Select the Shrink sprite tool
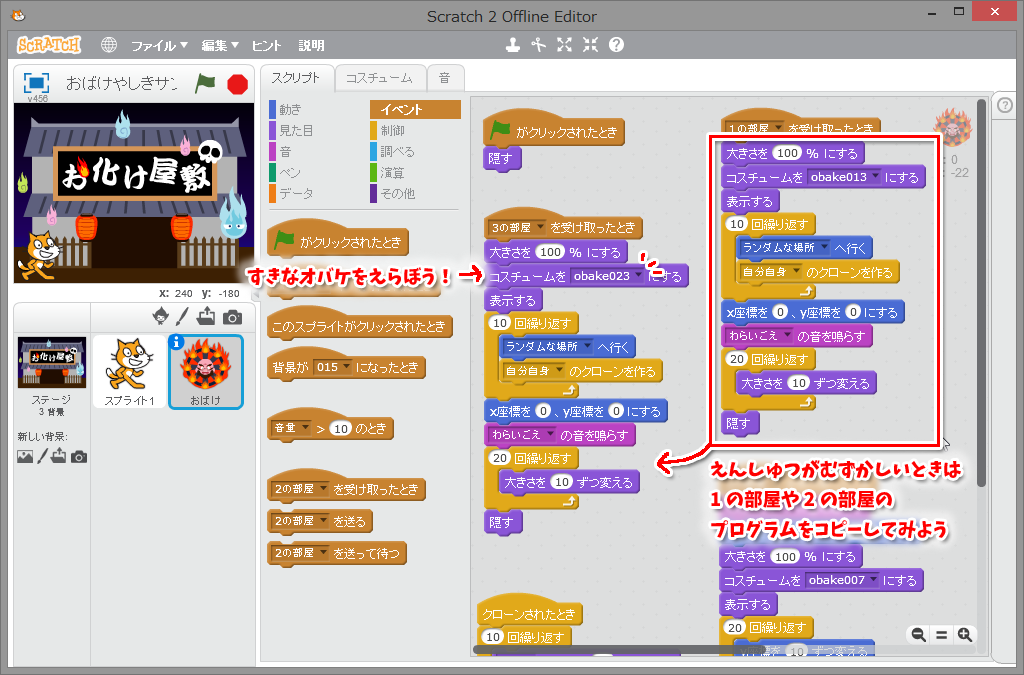This screenshot has width=1024, height=675. click(590, 44)
